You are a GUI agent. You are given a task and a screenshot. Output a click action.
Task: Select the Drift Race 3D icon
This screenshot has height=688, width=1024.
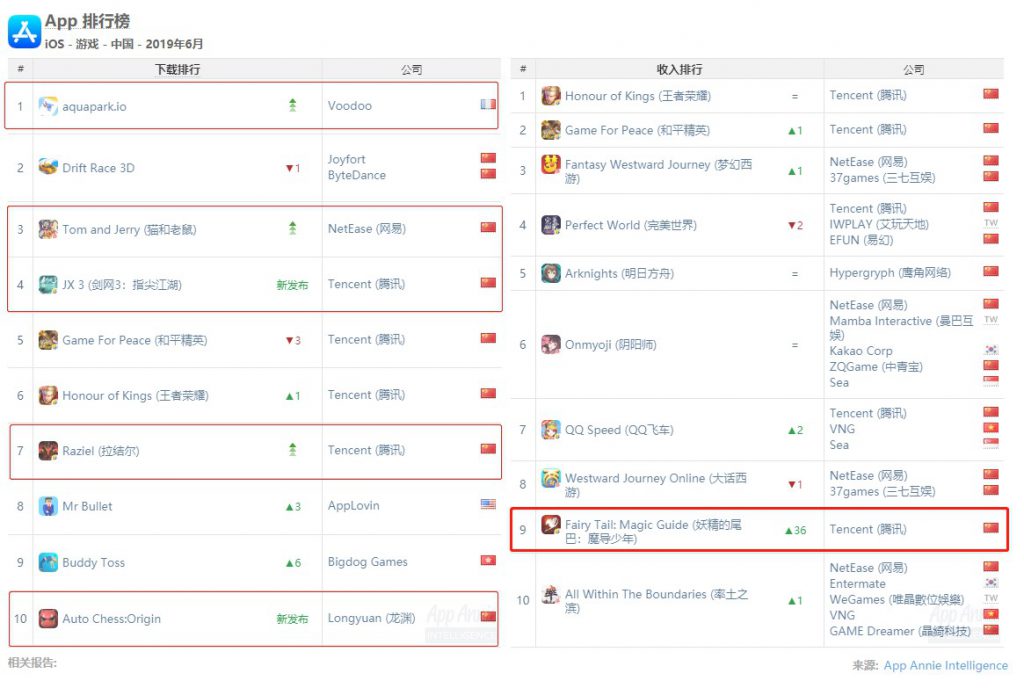pos(48,167)
